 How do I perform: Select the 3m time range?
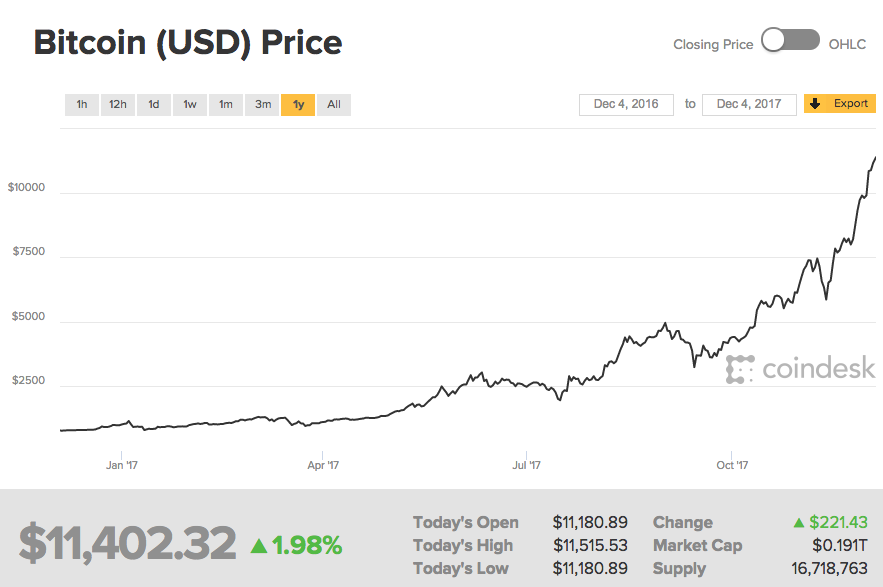click(261, 104)
